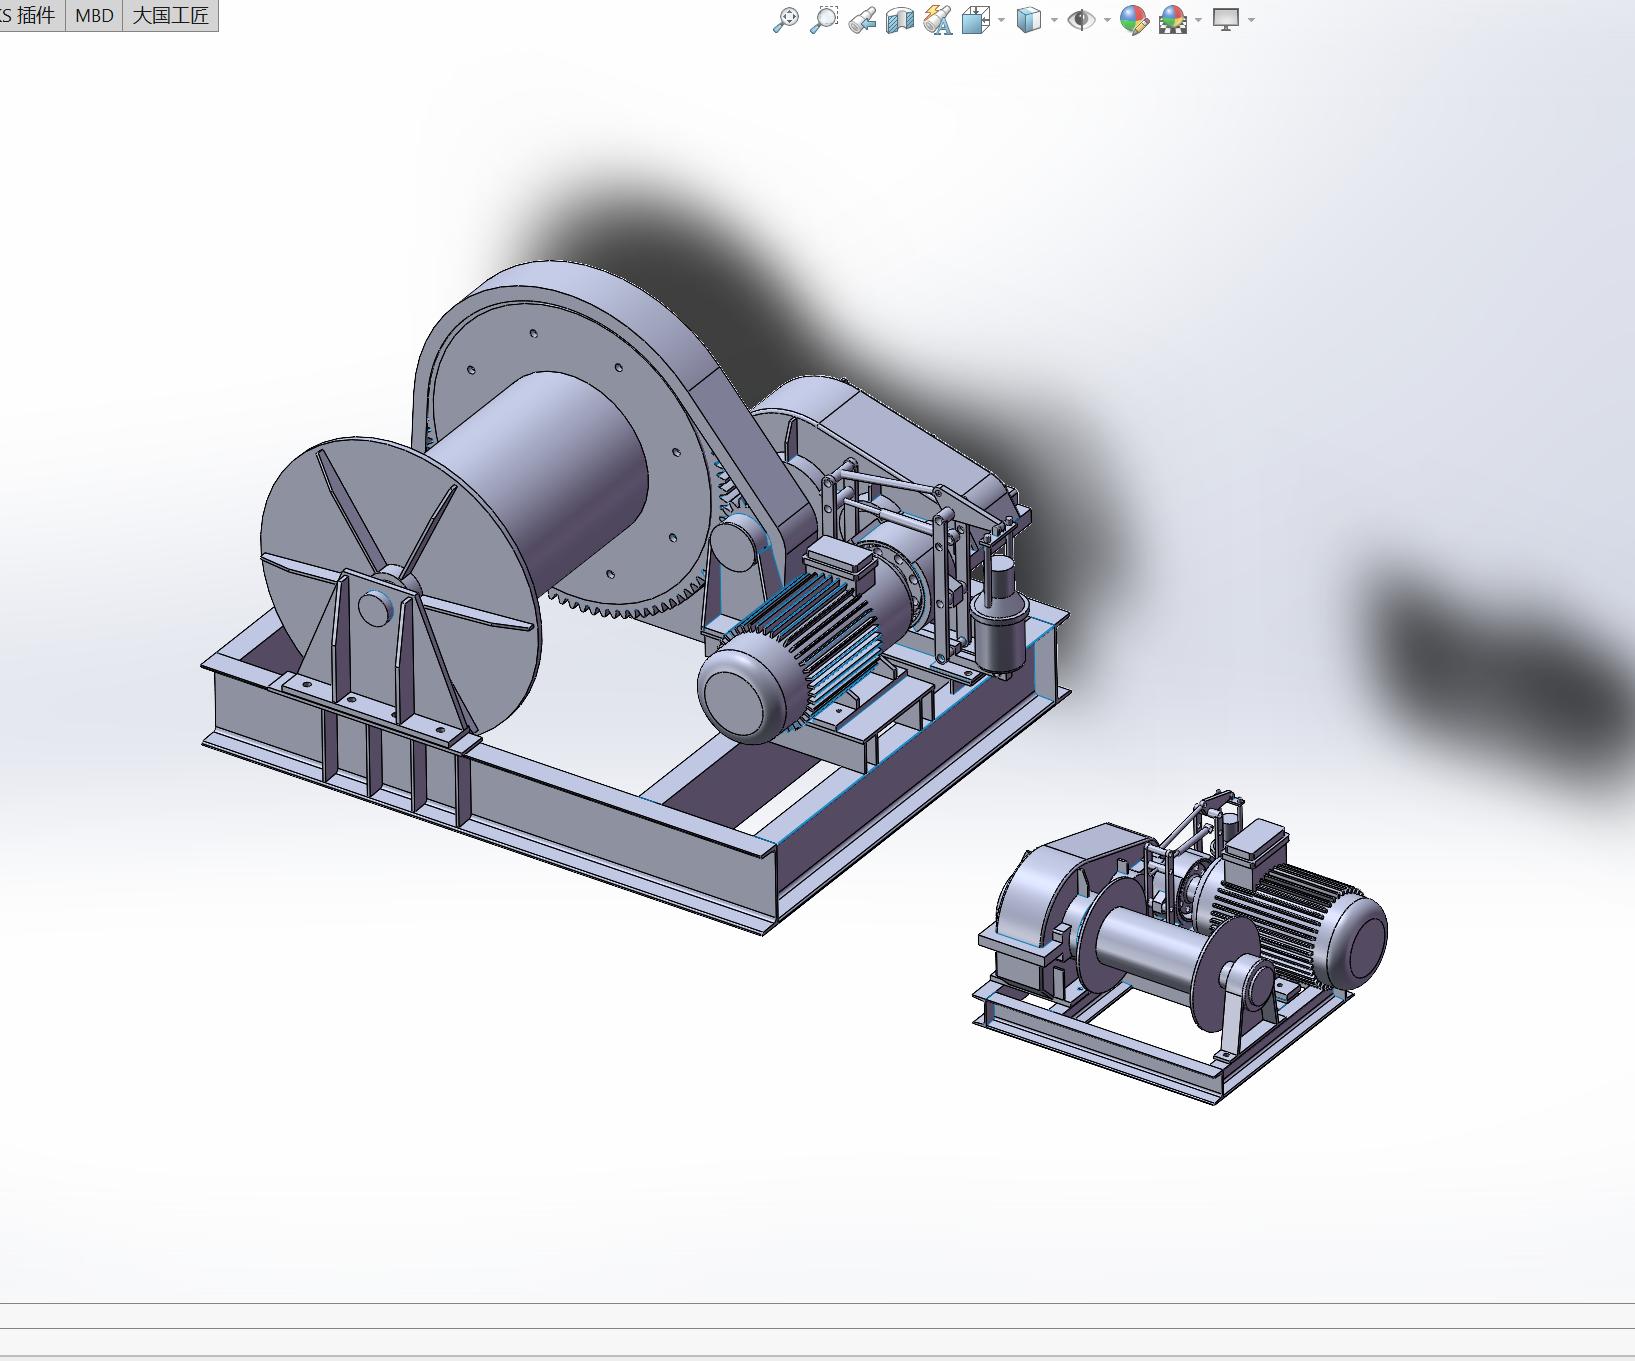Expand the Apply Scene dropdown arrow
Screen dimensions: 1635x1361
[x=1198, y=20]
